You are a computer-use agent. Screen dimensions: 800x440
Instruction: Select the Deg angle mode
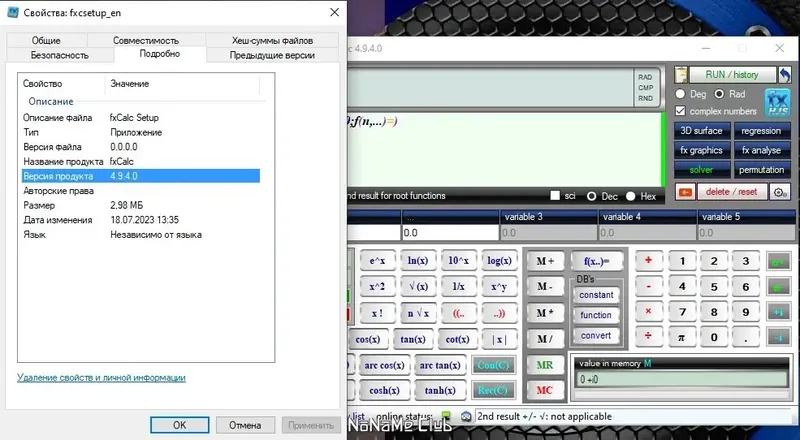click(680, 94)
